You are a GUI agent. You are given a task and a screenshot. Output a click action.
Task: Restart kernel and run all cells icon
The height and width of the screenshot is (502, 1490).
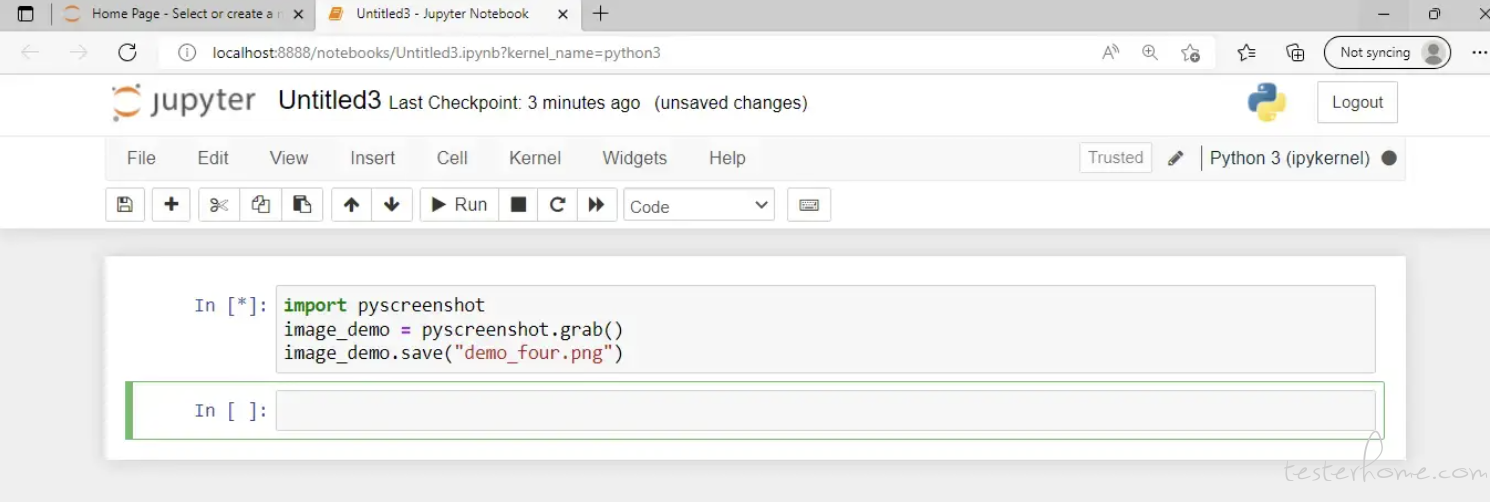click(597, 205)
